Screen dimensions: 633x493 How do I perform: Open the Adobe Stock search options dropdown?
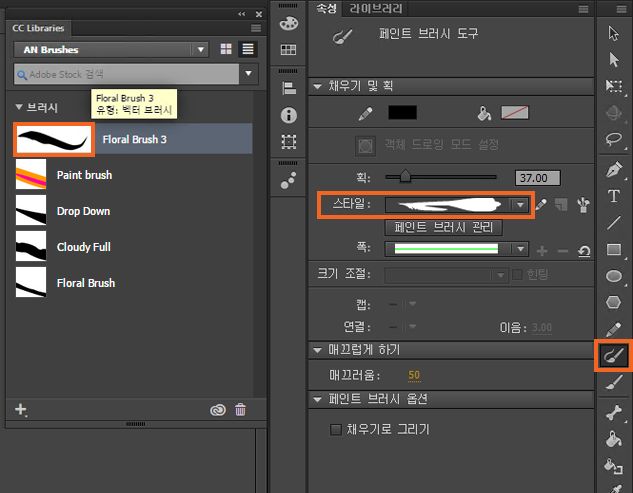click(249, 74)
